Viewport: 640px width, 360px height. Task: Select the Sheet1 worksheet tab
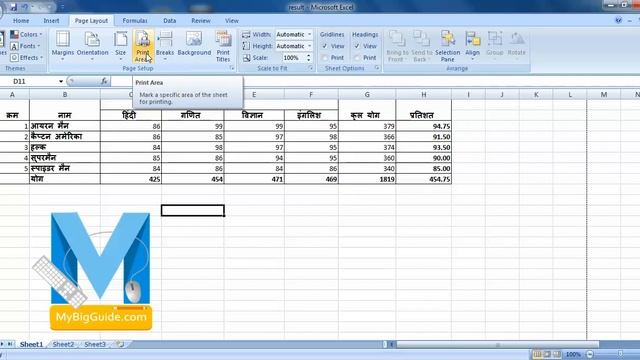coord(31,344)
